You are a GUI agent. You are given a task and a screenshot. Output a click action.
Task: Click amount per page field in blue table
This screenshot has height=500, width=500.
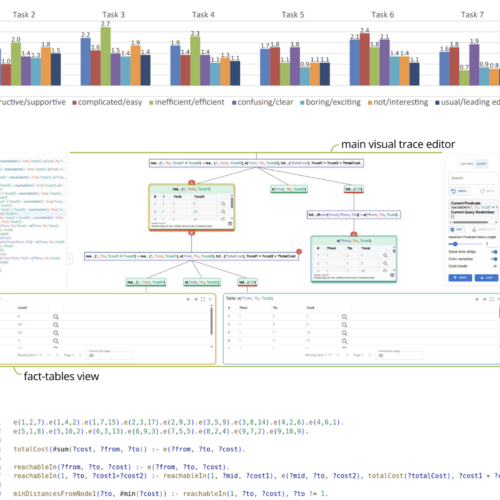coord(399,355)
